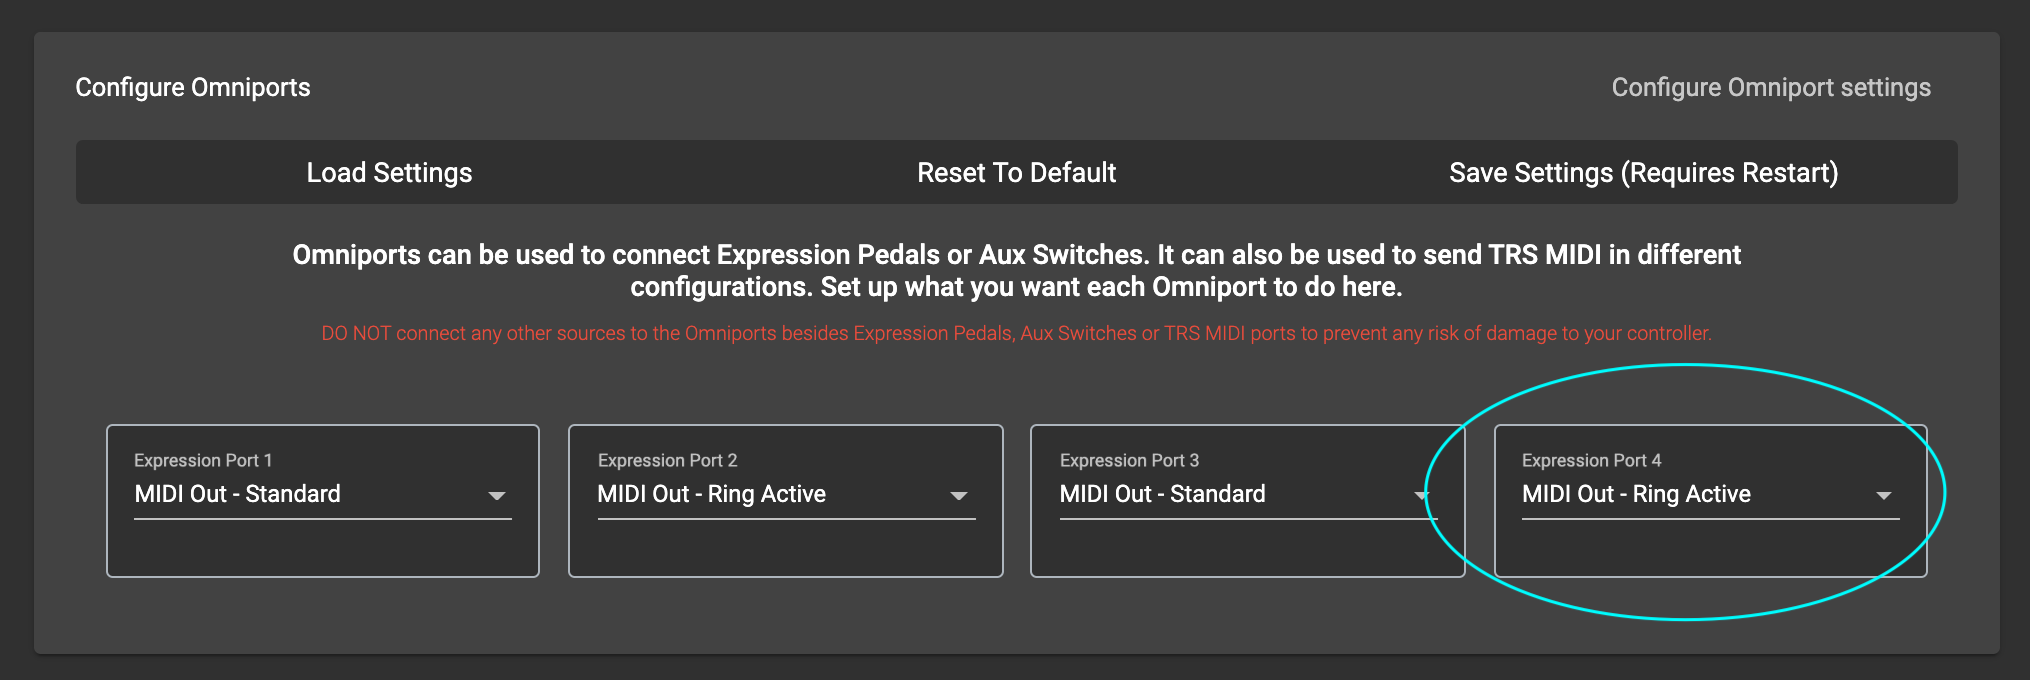The width and height of the screenshot is (2030, 680).
Task: Click the Expression Port 2 label
Action: (667, 461)
